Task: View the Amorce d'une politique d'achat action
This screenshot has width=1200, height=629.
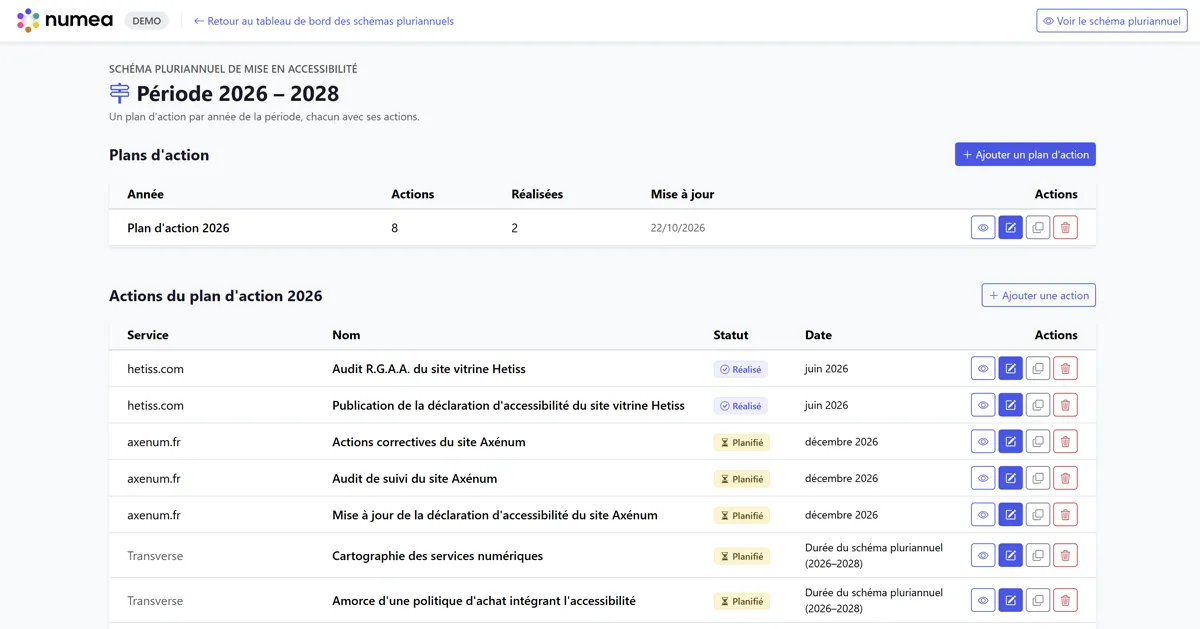Action: pos(983,600)
